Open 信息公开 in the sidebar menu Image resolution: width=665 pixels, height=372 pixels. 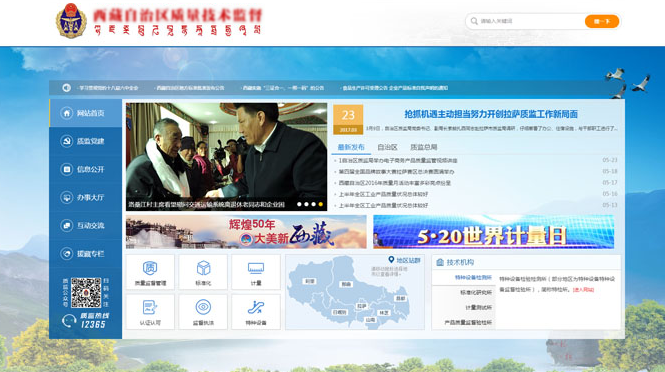(x=86, y=169)
